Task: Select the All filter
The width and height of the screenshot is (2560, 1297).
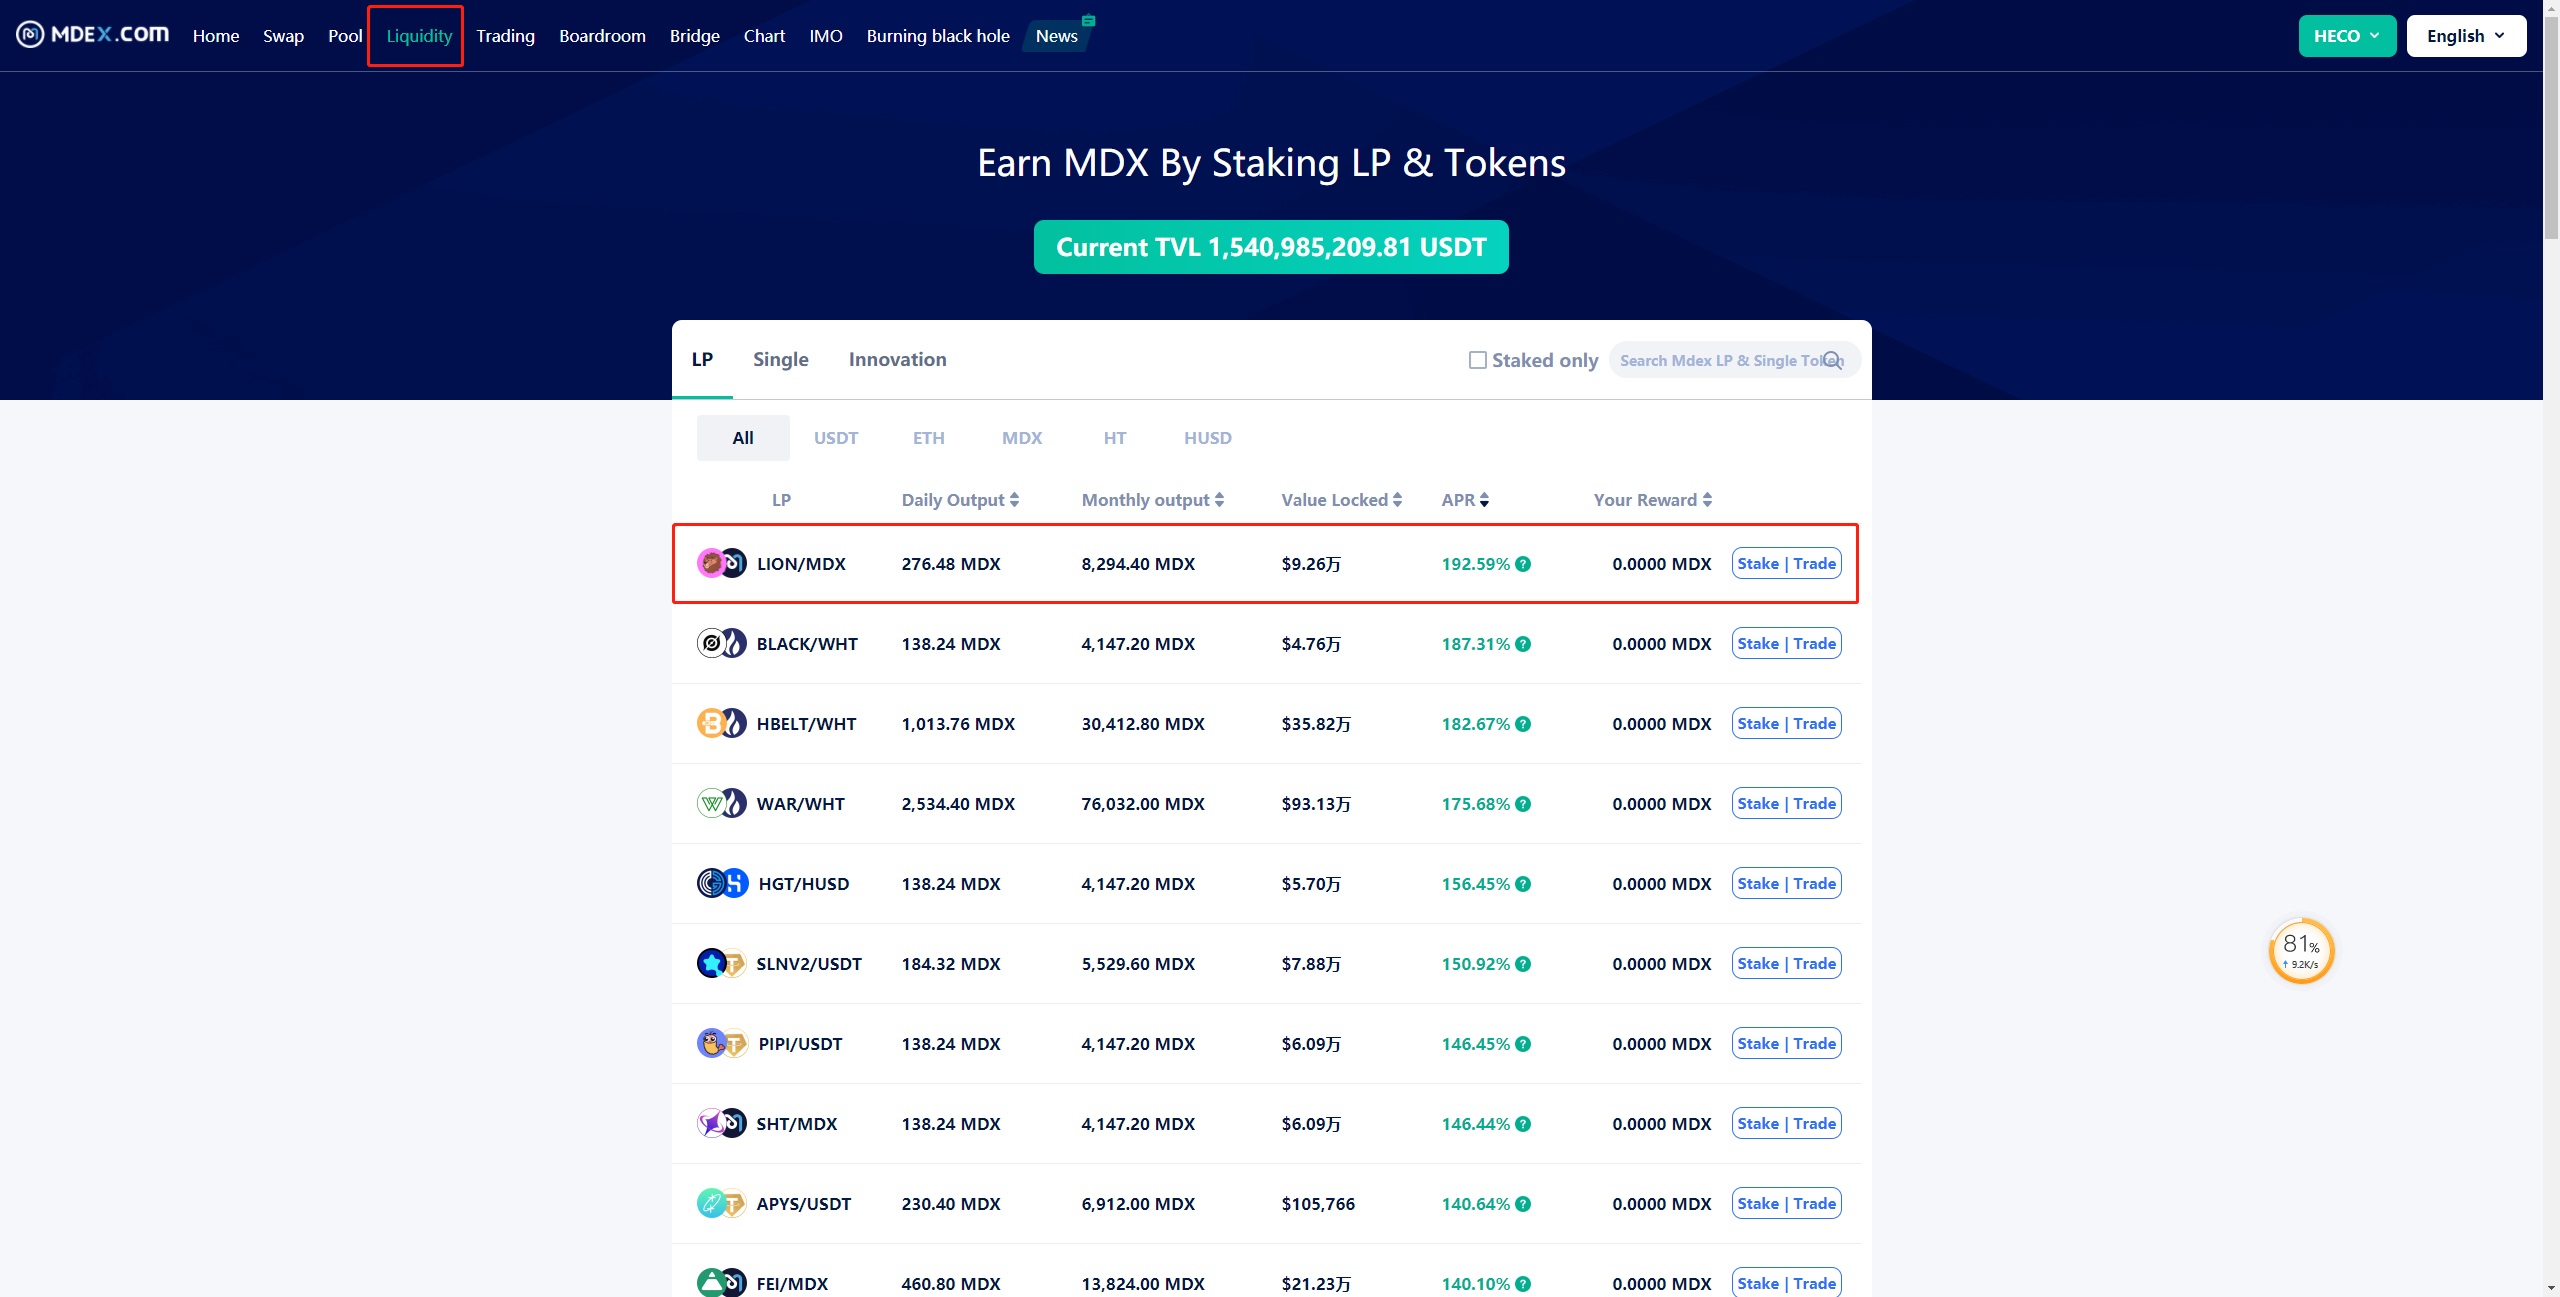Action: point(743,438)
